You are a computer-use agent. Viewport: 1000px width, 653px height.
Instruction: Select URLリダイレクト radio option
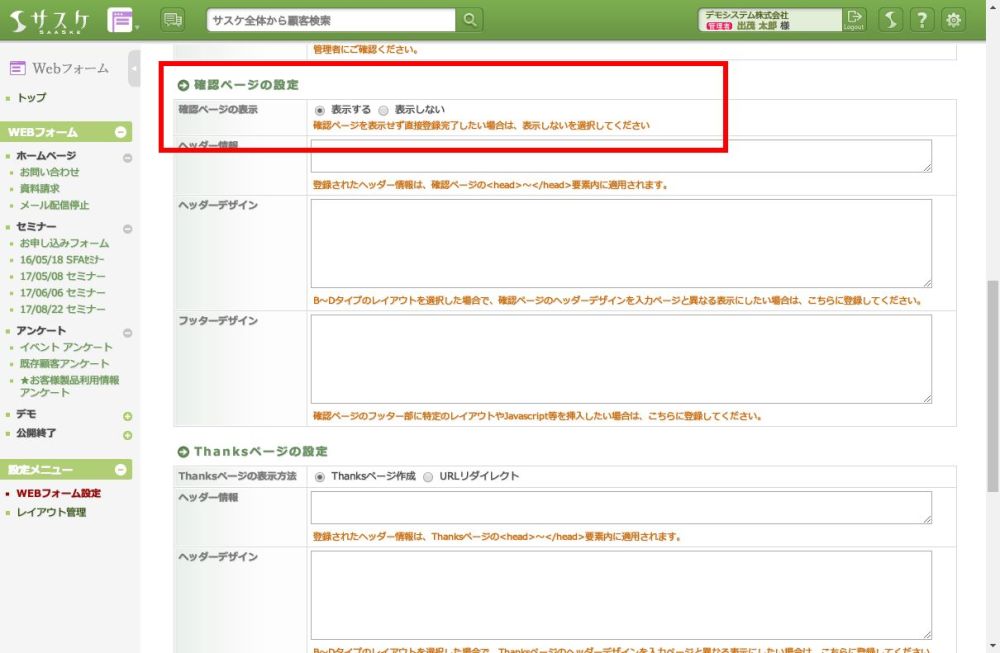point(428,477)
